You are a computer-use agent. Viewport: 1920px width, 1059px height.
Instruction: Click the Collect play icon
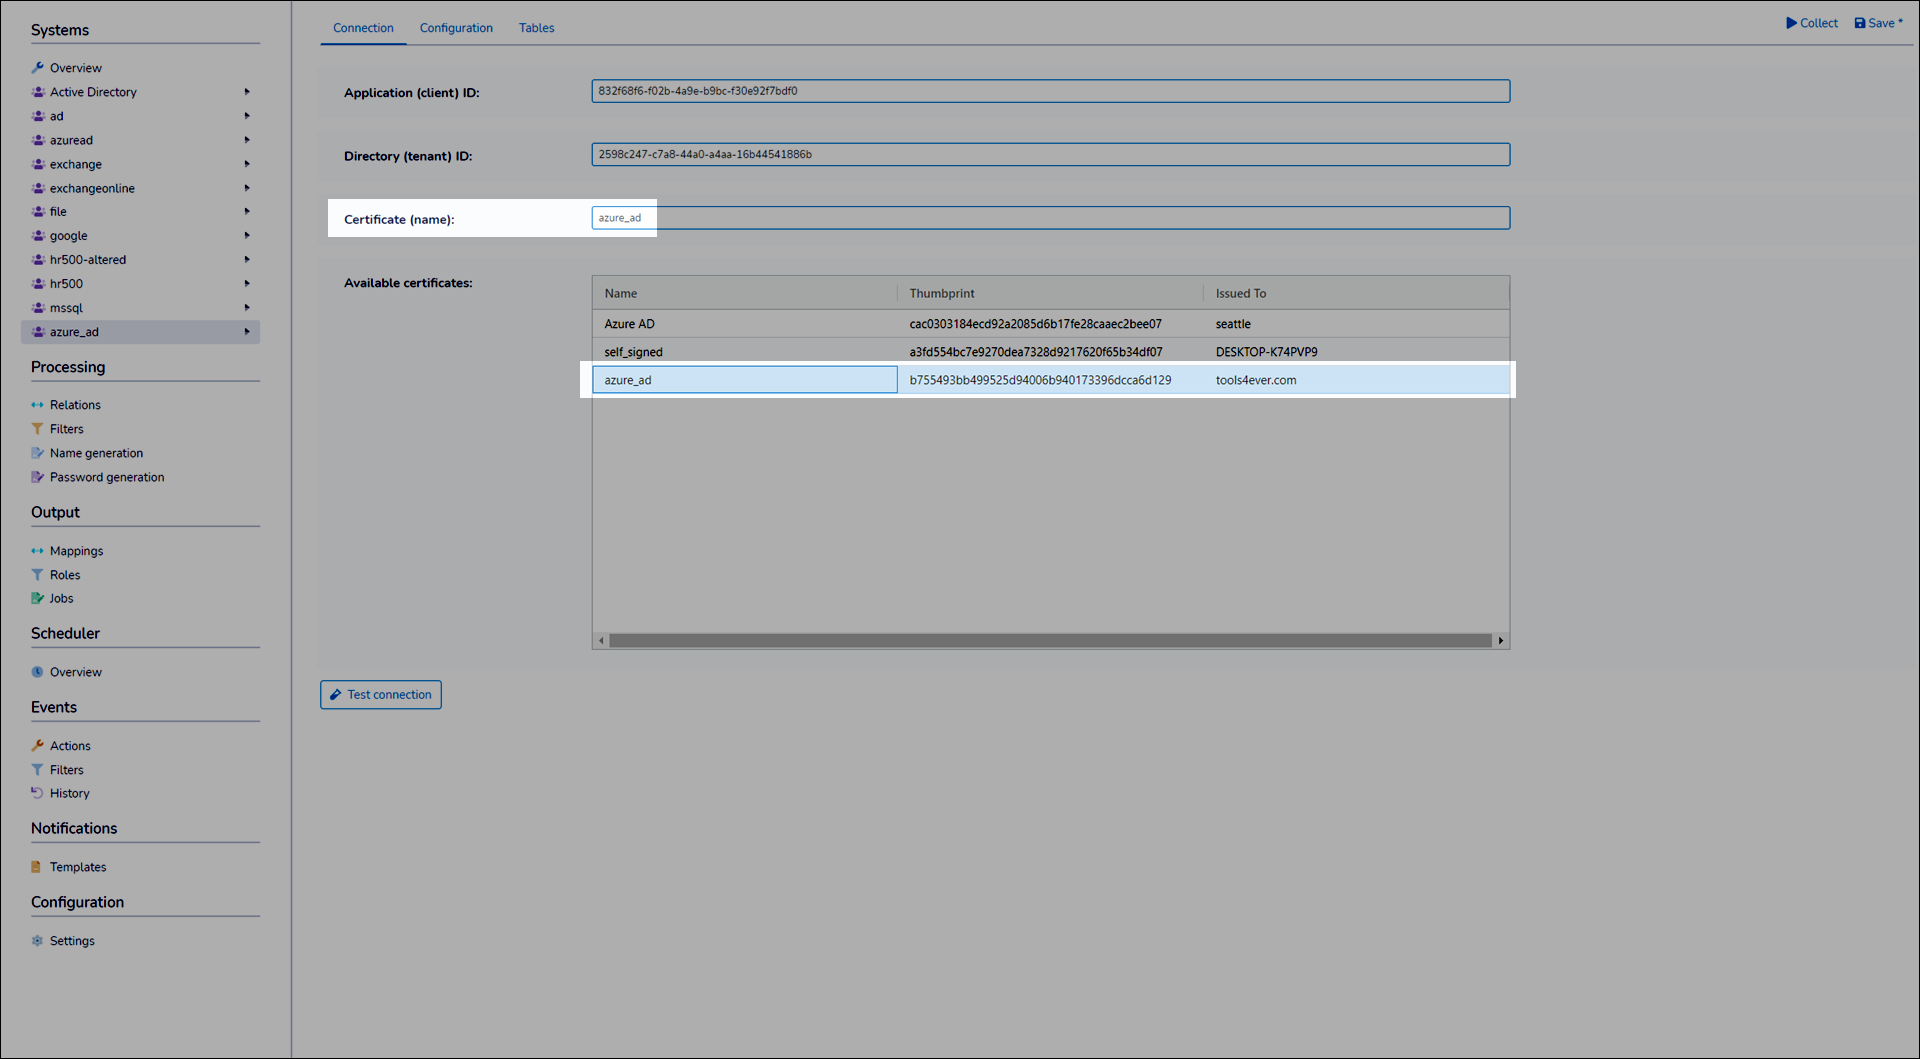[1791, 23]
